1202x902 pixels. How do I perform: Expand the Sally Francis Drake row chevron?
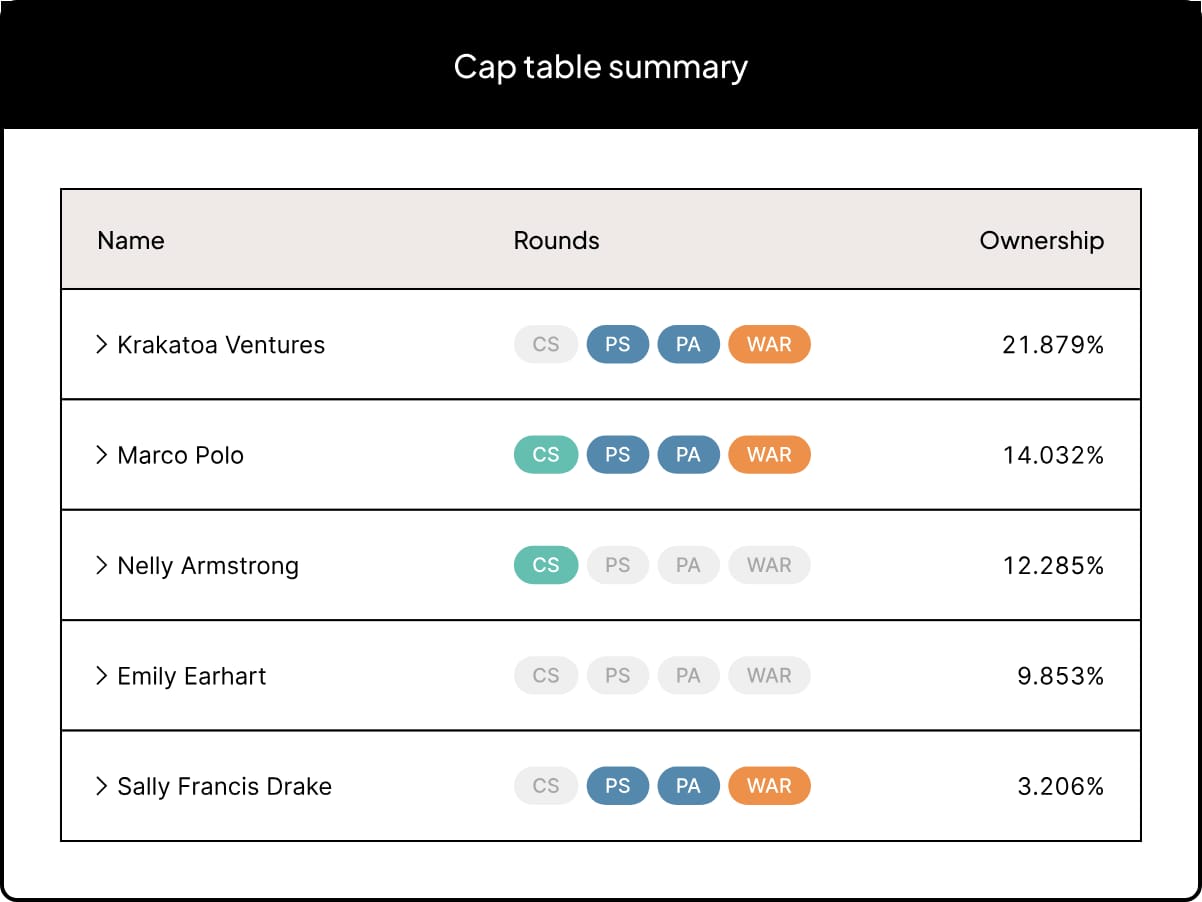pos(101,786)
